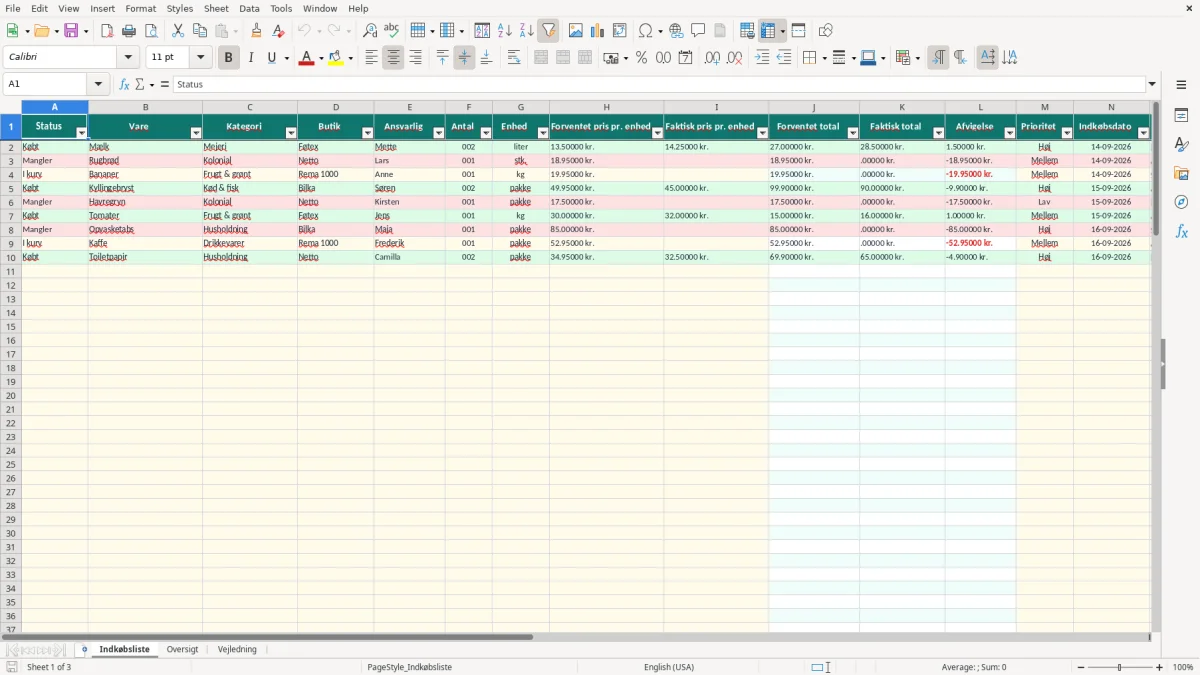Run the spelling check
Screen dimensions: 1200x675
(392, 31)
